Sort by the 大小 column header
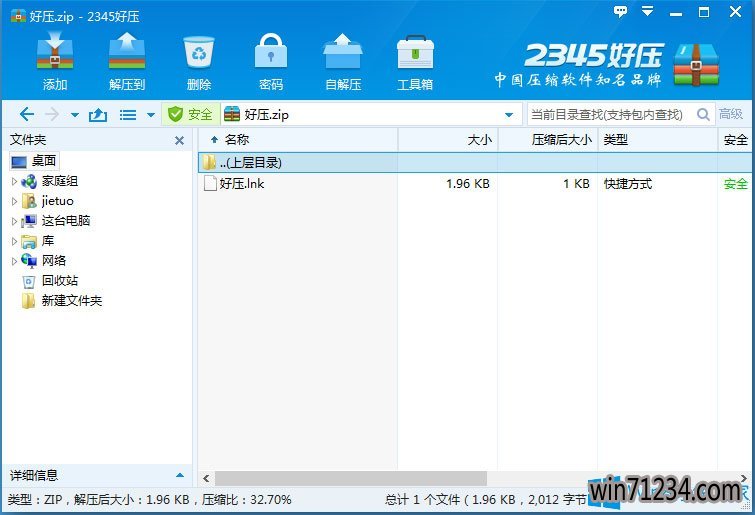This screenshot has height=515, width=755. pyautogui.click(x=448, y=140)
